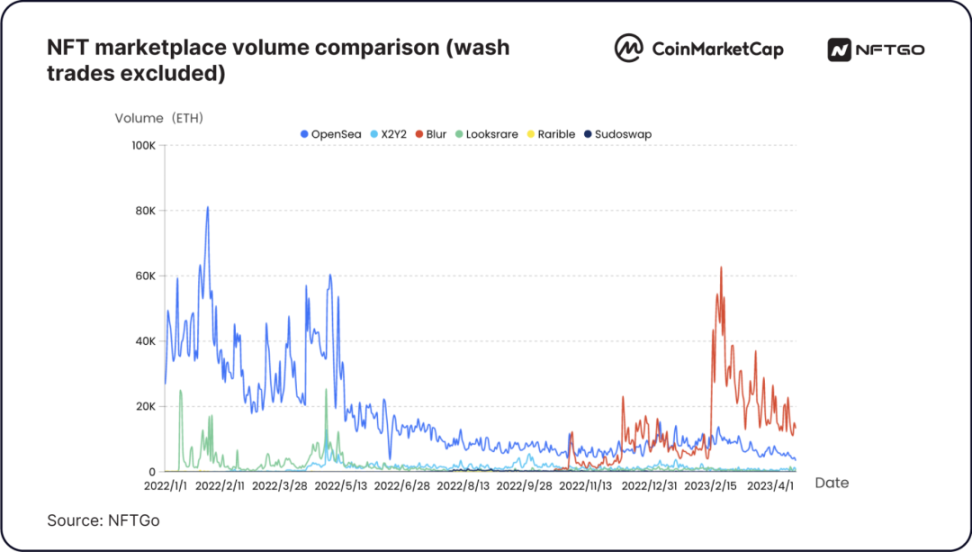
Task: Click the CoinMarketCap logo icon
Action: [x=628, y=48]
